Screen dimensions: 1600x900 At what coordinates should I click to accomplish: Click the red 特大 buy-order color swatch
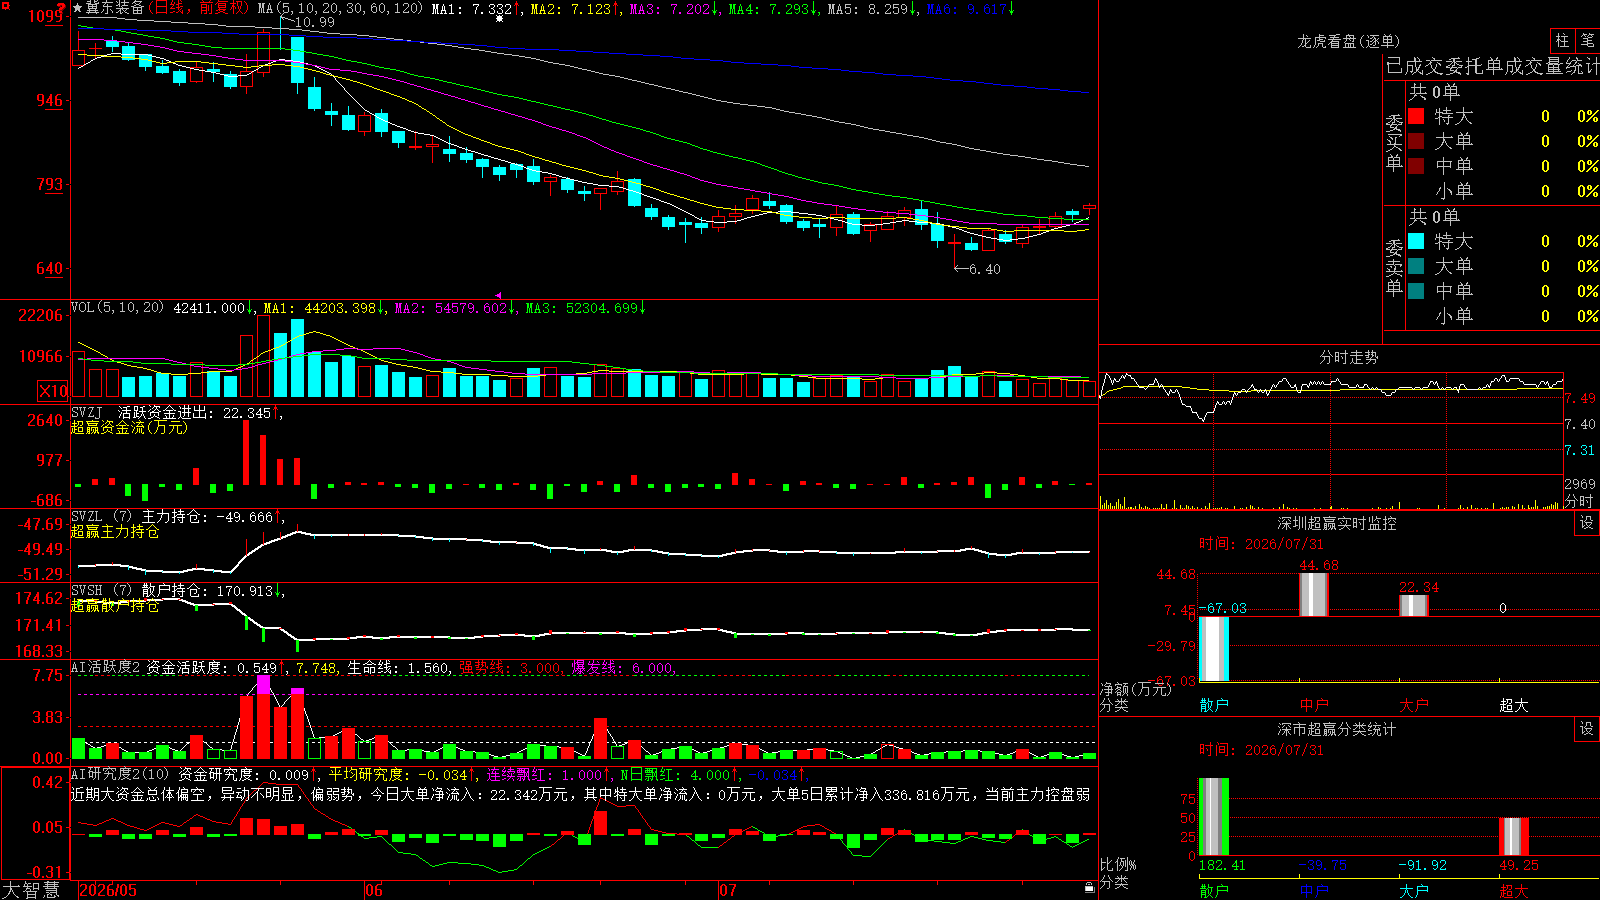(x=1416, y=116)
